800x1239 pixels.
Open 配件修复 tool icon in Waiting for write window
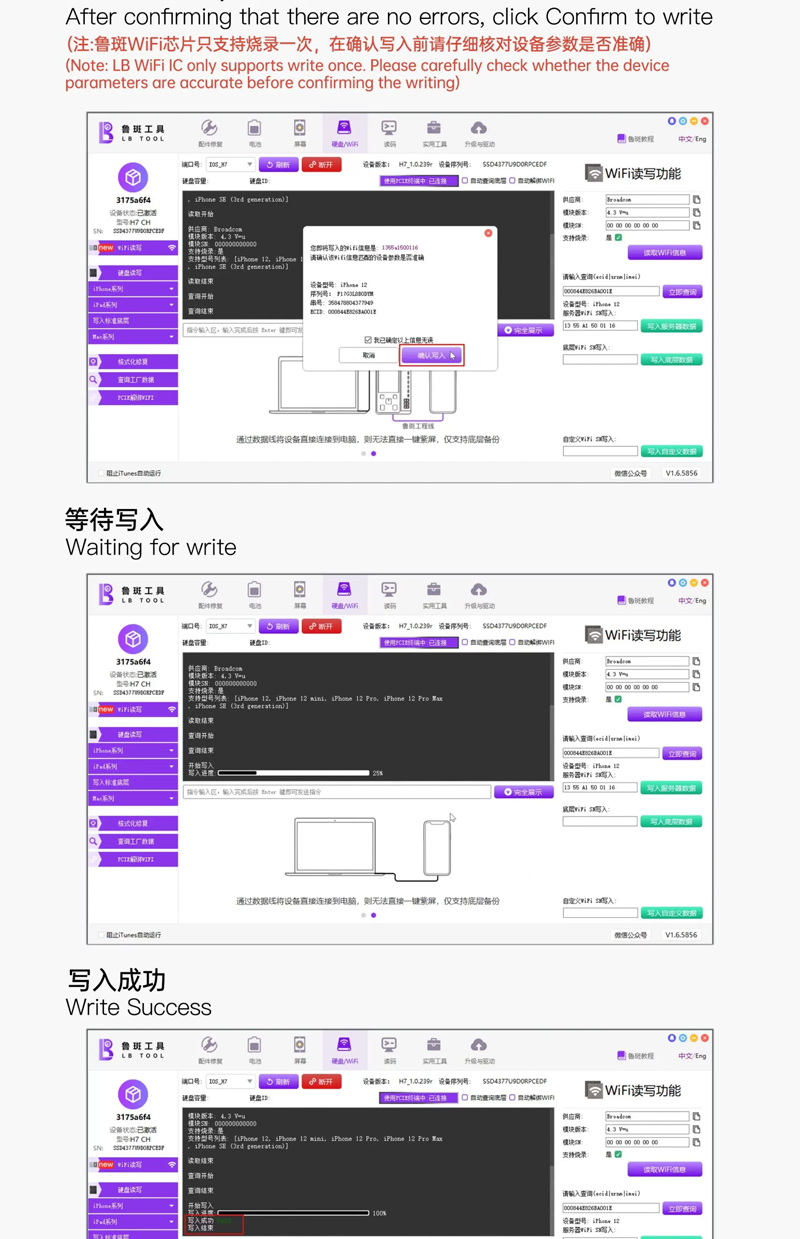[x=210, y=593]
